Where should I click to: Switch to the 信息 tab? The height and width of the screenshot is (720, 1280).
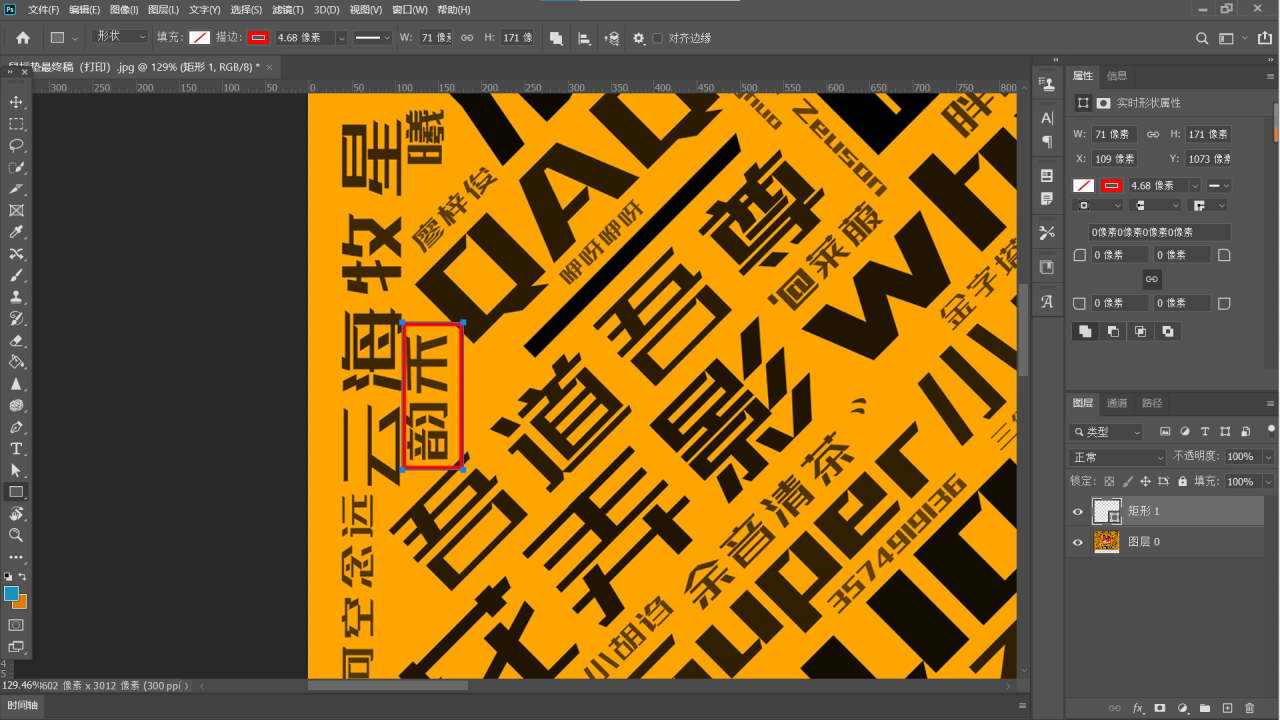coord(1117,76)
